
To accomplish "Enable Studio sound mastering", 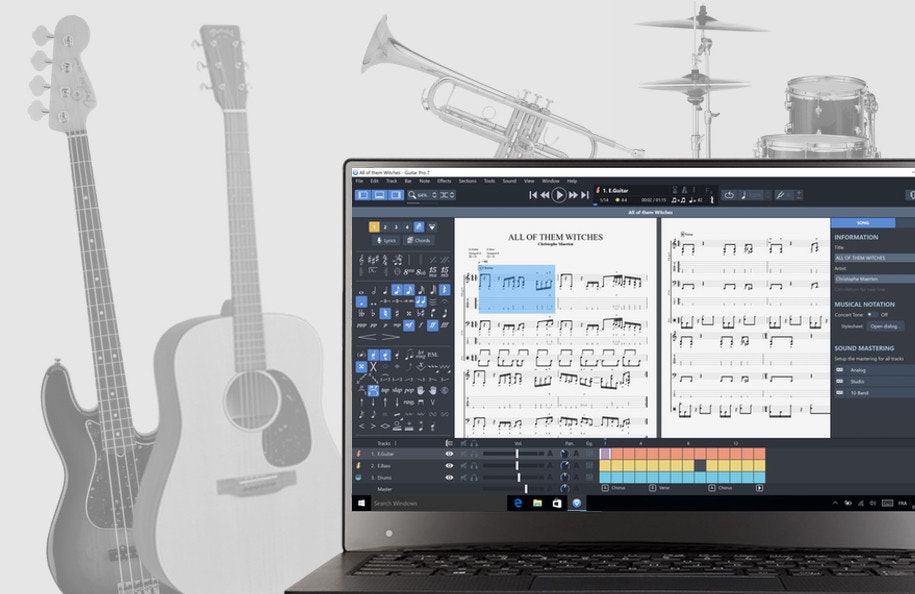I will 840,381.
